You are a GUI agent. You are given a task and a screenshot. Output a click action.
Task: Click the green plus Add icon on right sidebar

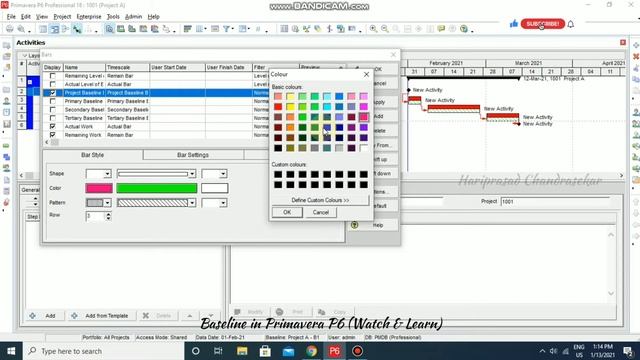(x=636, y=45)
